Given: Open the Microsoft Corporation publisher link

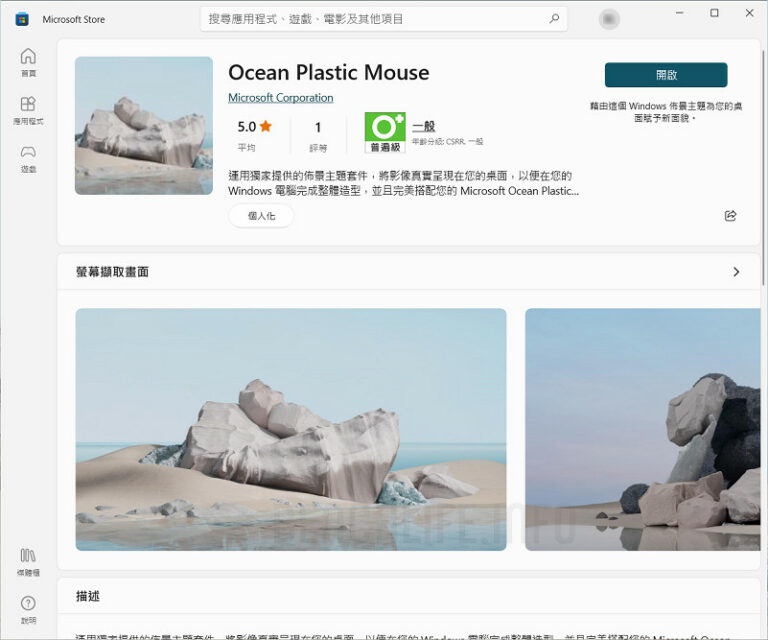Looking at the screenshot, I should 280,98.
